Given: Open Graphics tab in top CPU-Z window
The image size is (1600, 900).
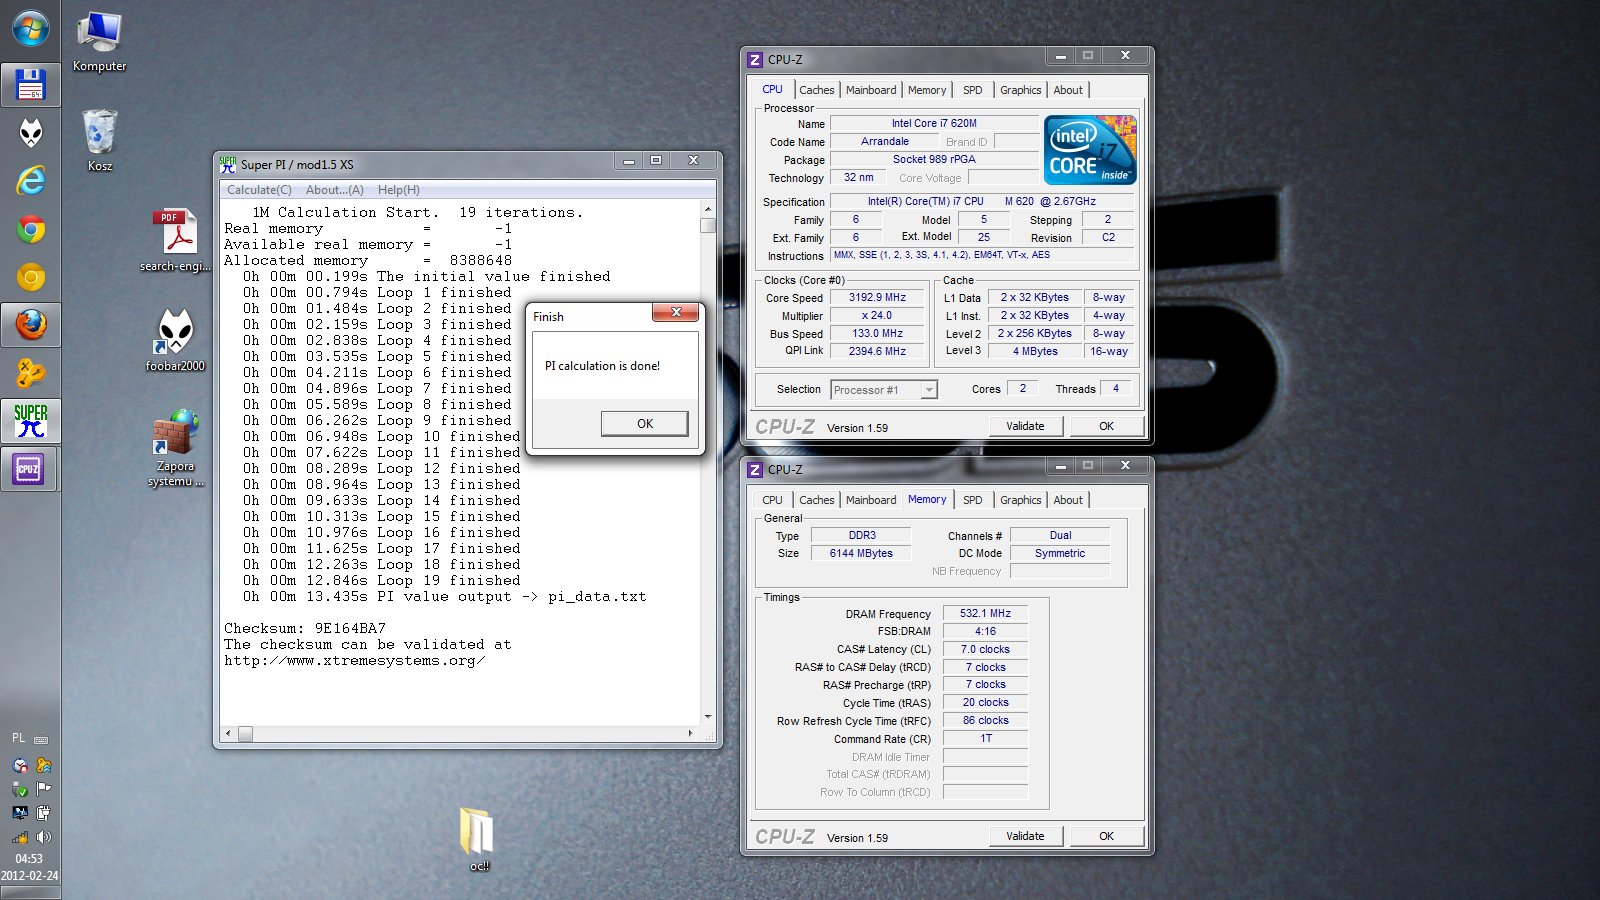Looking at the screenshot, I should point(1021,90).
